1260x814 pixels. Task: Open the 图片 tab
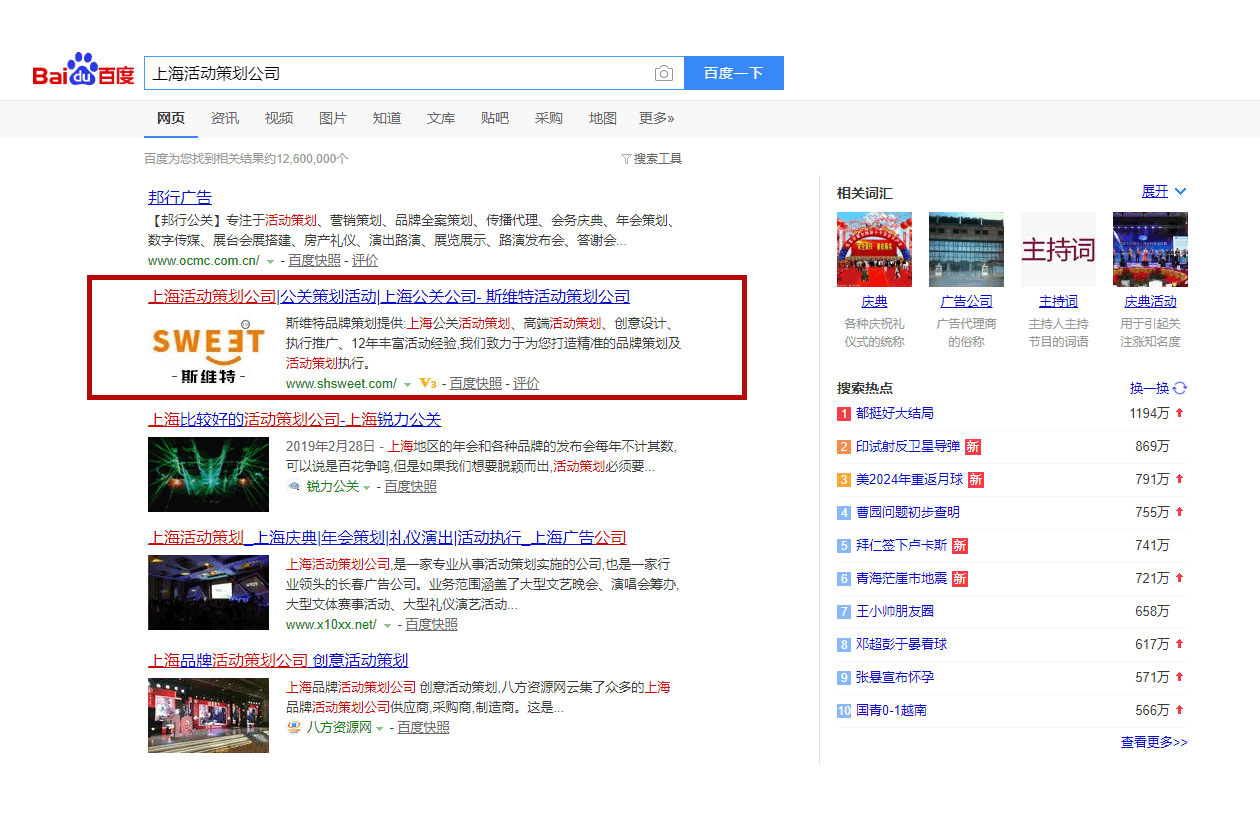click(x=333, y=118)
